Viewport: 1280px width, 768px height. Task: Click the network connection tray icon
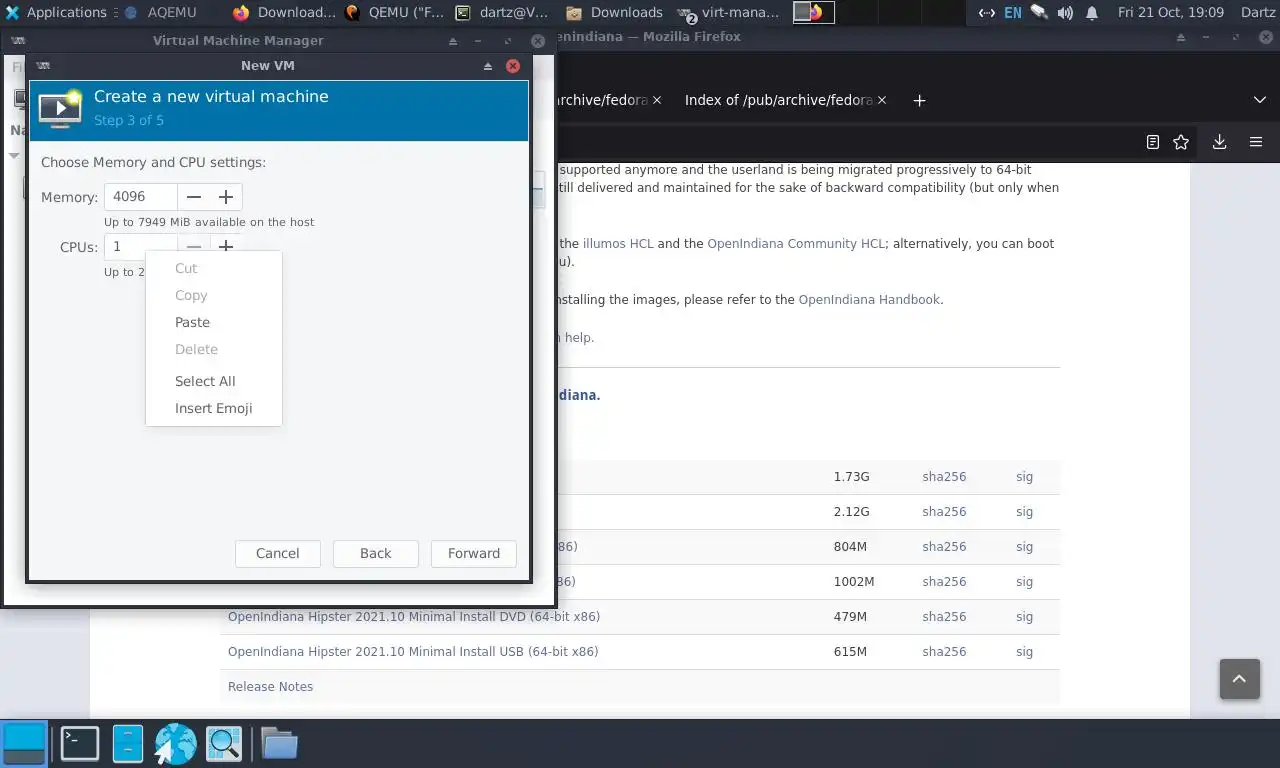(986, 12)
